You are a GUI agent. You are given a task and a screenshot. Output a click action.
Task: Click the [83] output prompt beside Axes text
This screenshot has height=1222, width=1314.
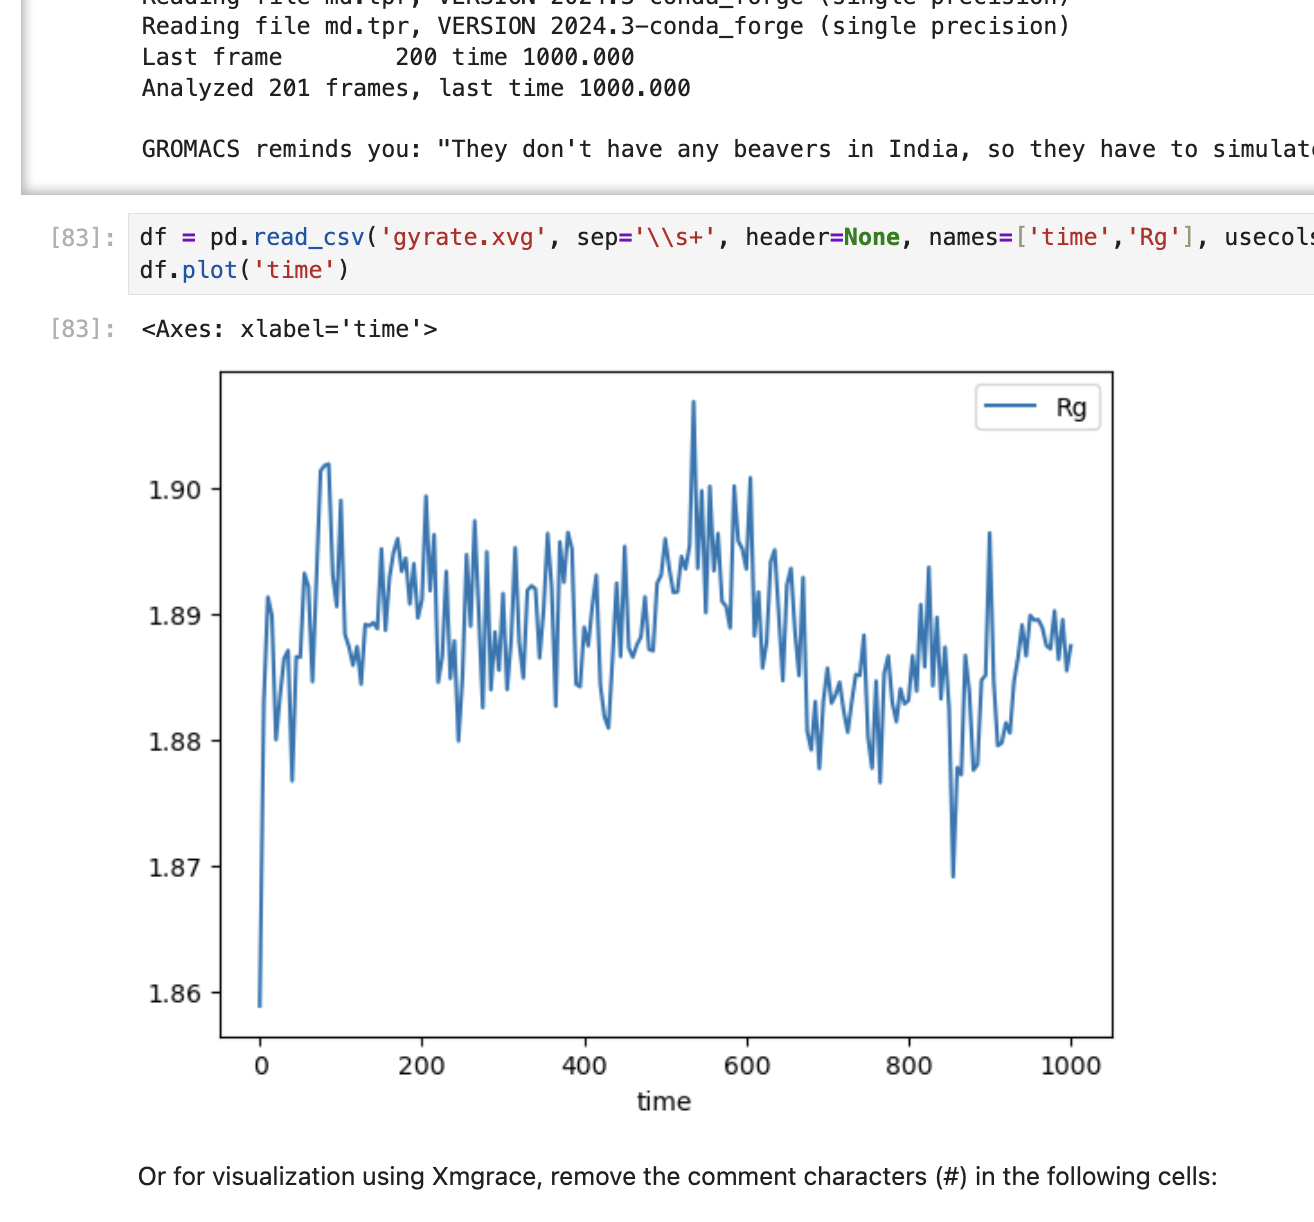82,329
